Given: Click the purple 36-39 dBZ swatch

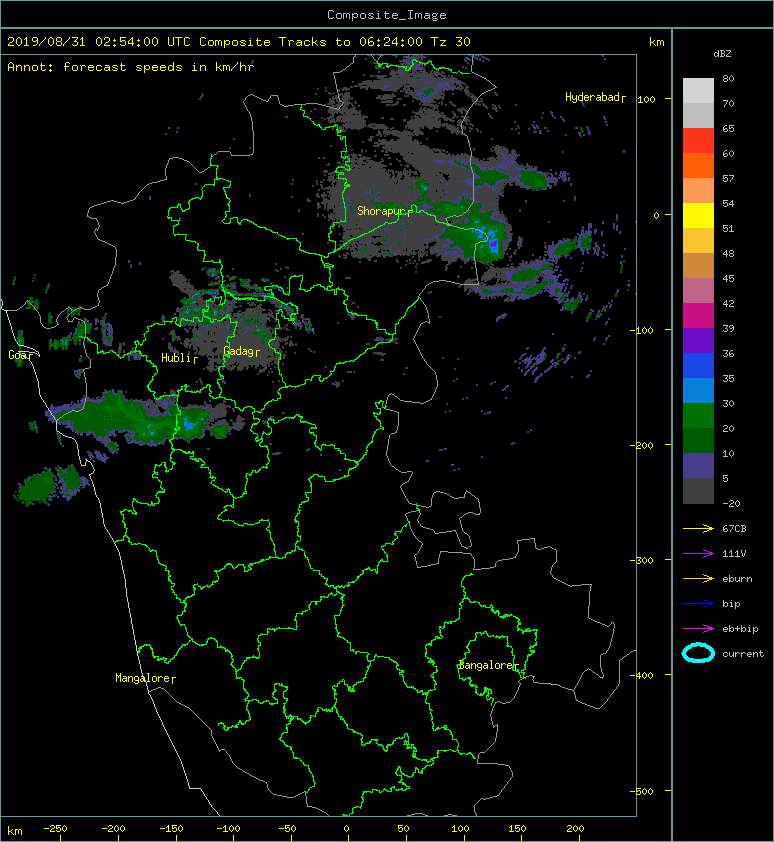Looking at the screenshot, I should pyautogui.click(x=698, y=340).
